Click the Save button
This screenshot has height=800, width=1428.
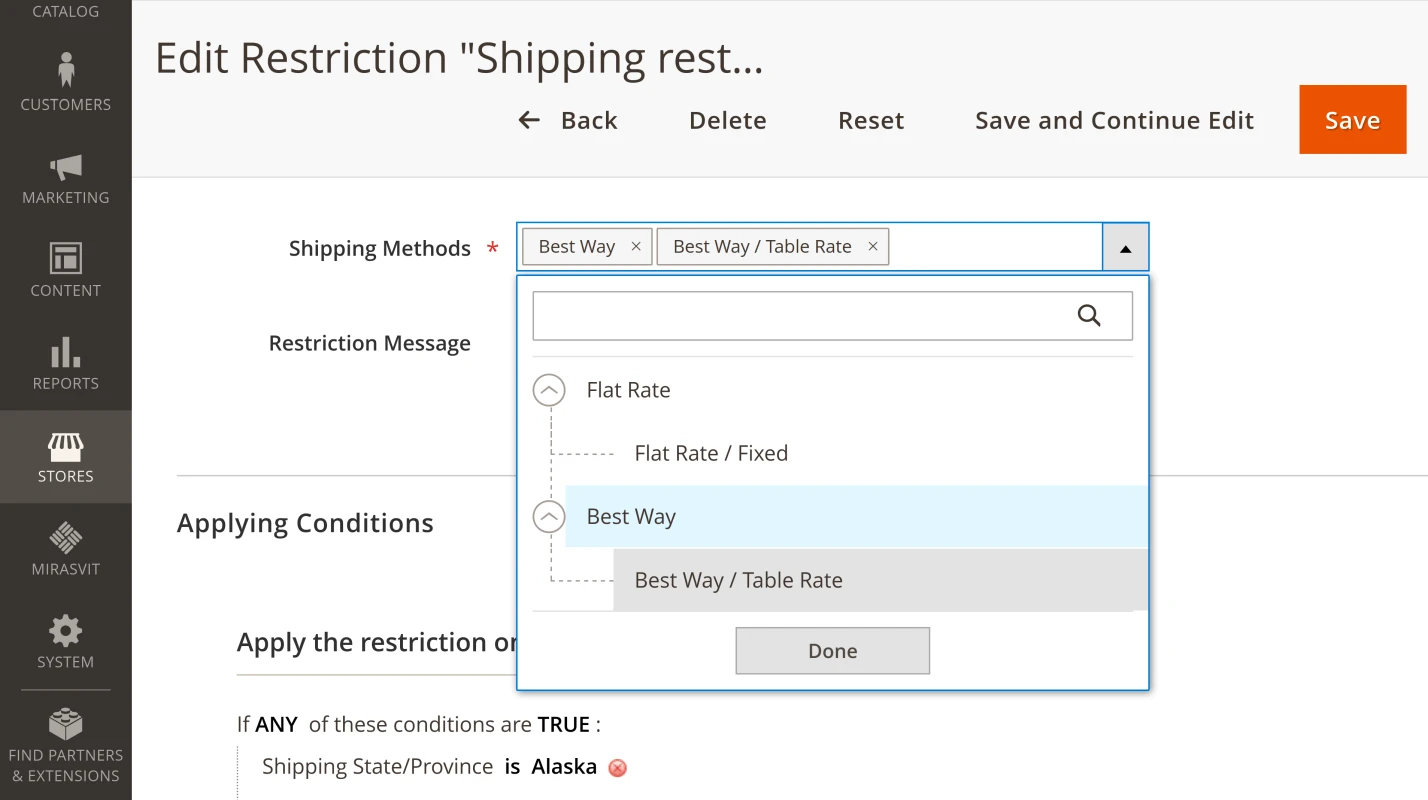click(x=1352, y=119)
